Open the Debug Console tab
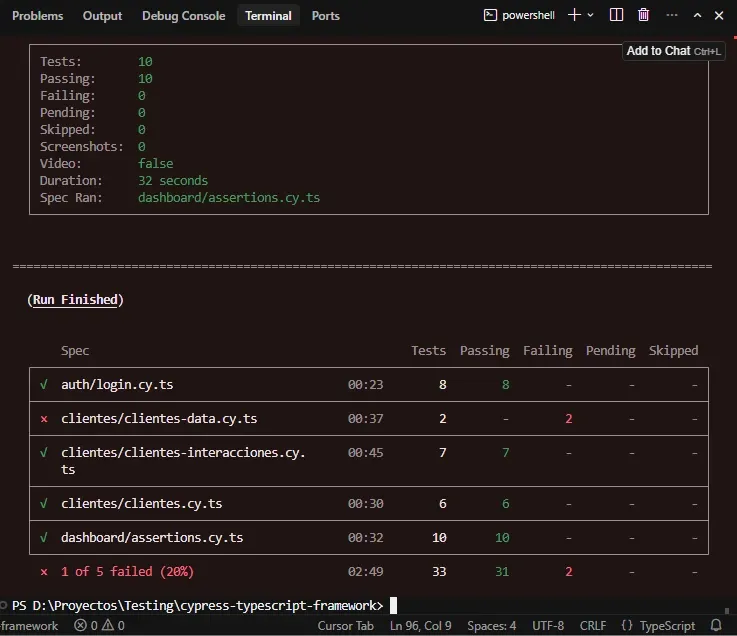This screenshot has width=737, height=636. pos(183,16)
